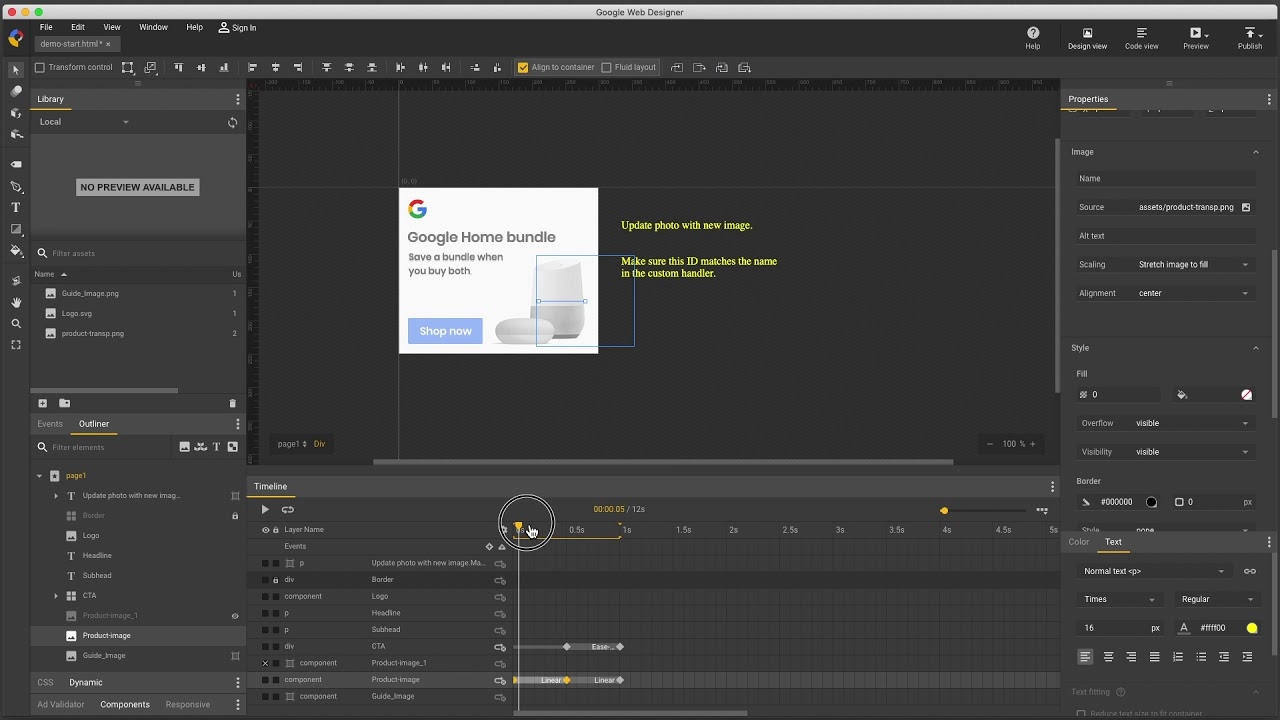Image resolution: width=1280 pixels, height=720 pixels.
Task: Open Properties panel options menu
Action: coord(1269,99)
